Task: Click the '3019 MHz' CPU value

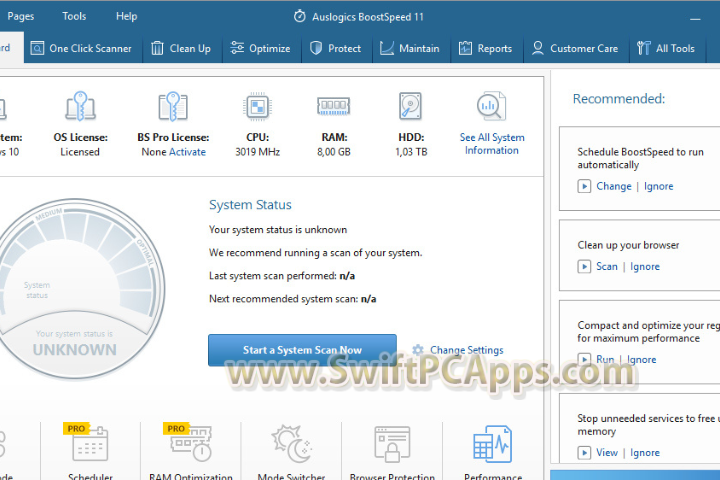Action: [258, 152]
